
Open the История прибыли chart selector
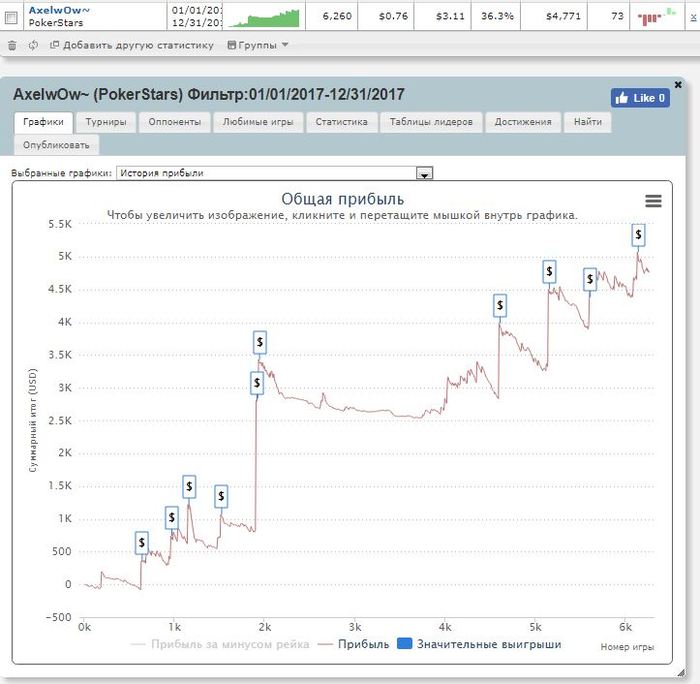click(x=275, y=173)
